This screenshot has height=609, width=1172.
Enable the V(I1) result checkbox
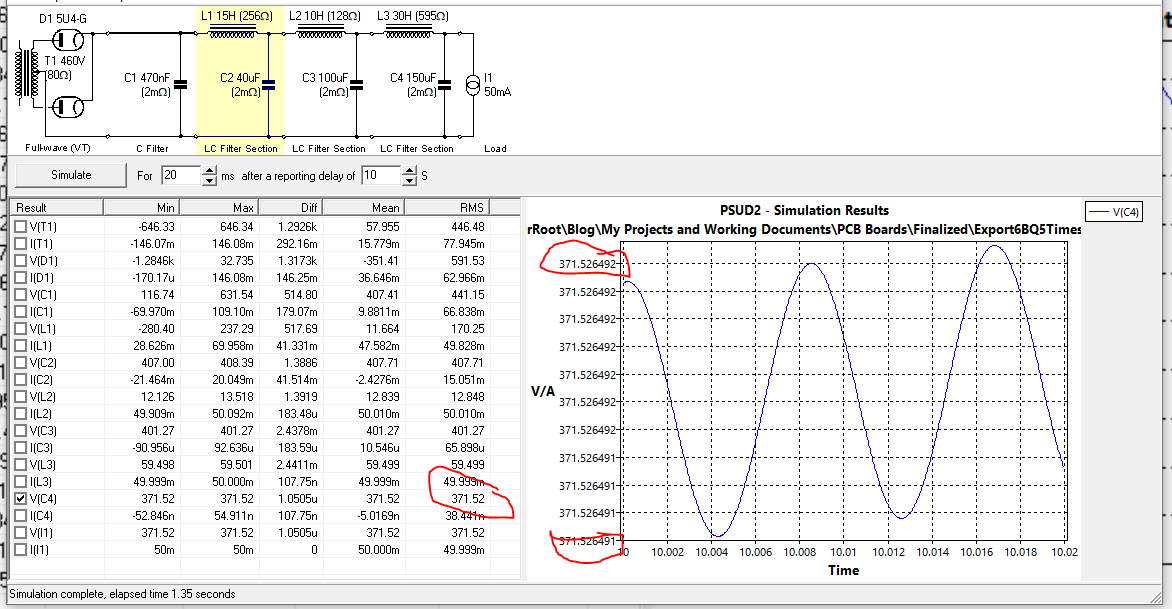coord(20,533)
